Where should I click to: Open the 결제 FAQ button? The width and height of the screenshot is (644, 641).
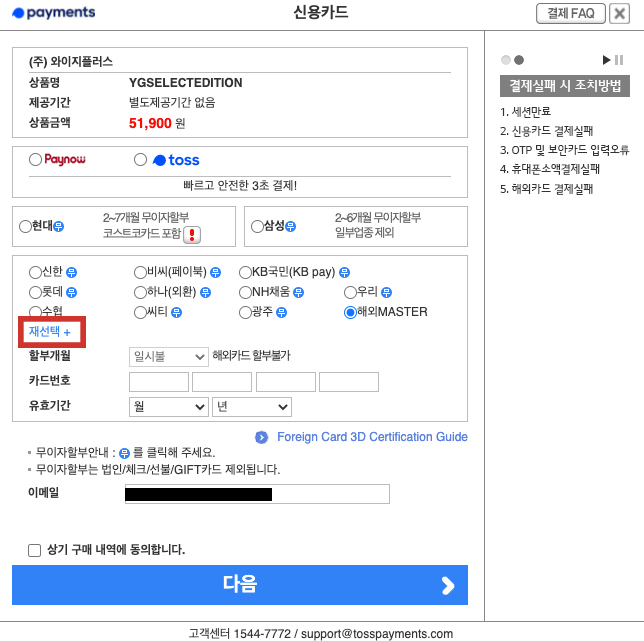click(570, 13)
